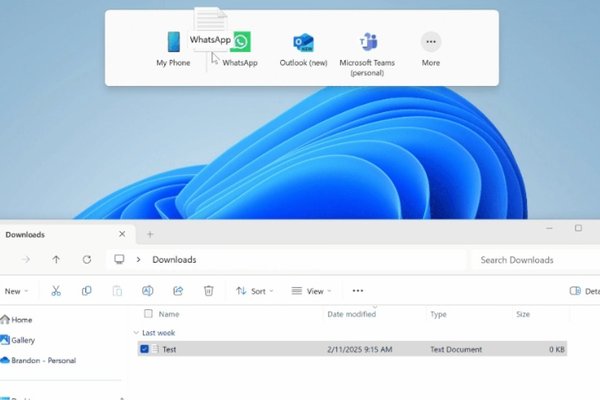Click the Text Document type cell
Viewport: 600px width, 400px height.
pyautogui.click(x=456, y=349)
